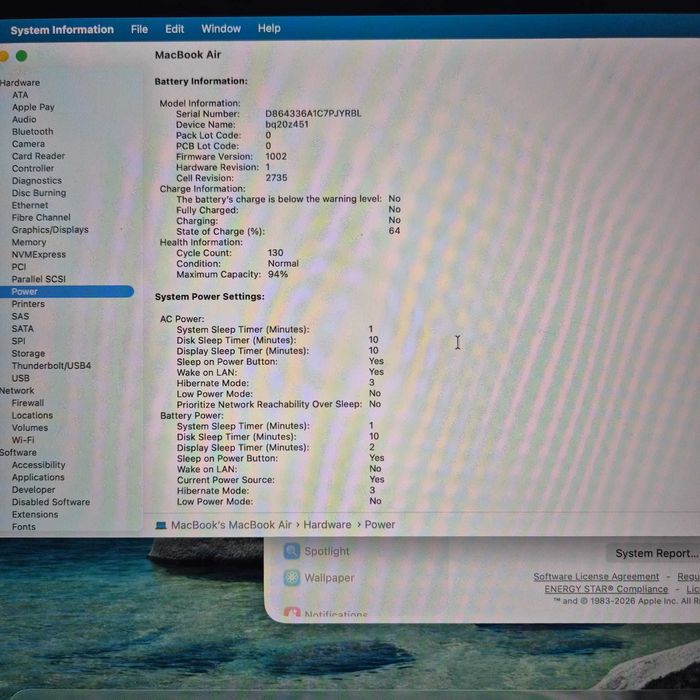The height and width of the screenshot is (700, 700).
Task: Select Firewall under Network
Action: coord(28,403)
